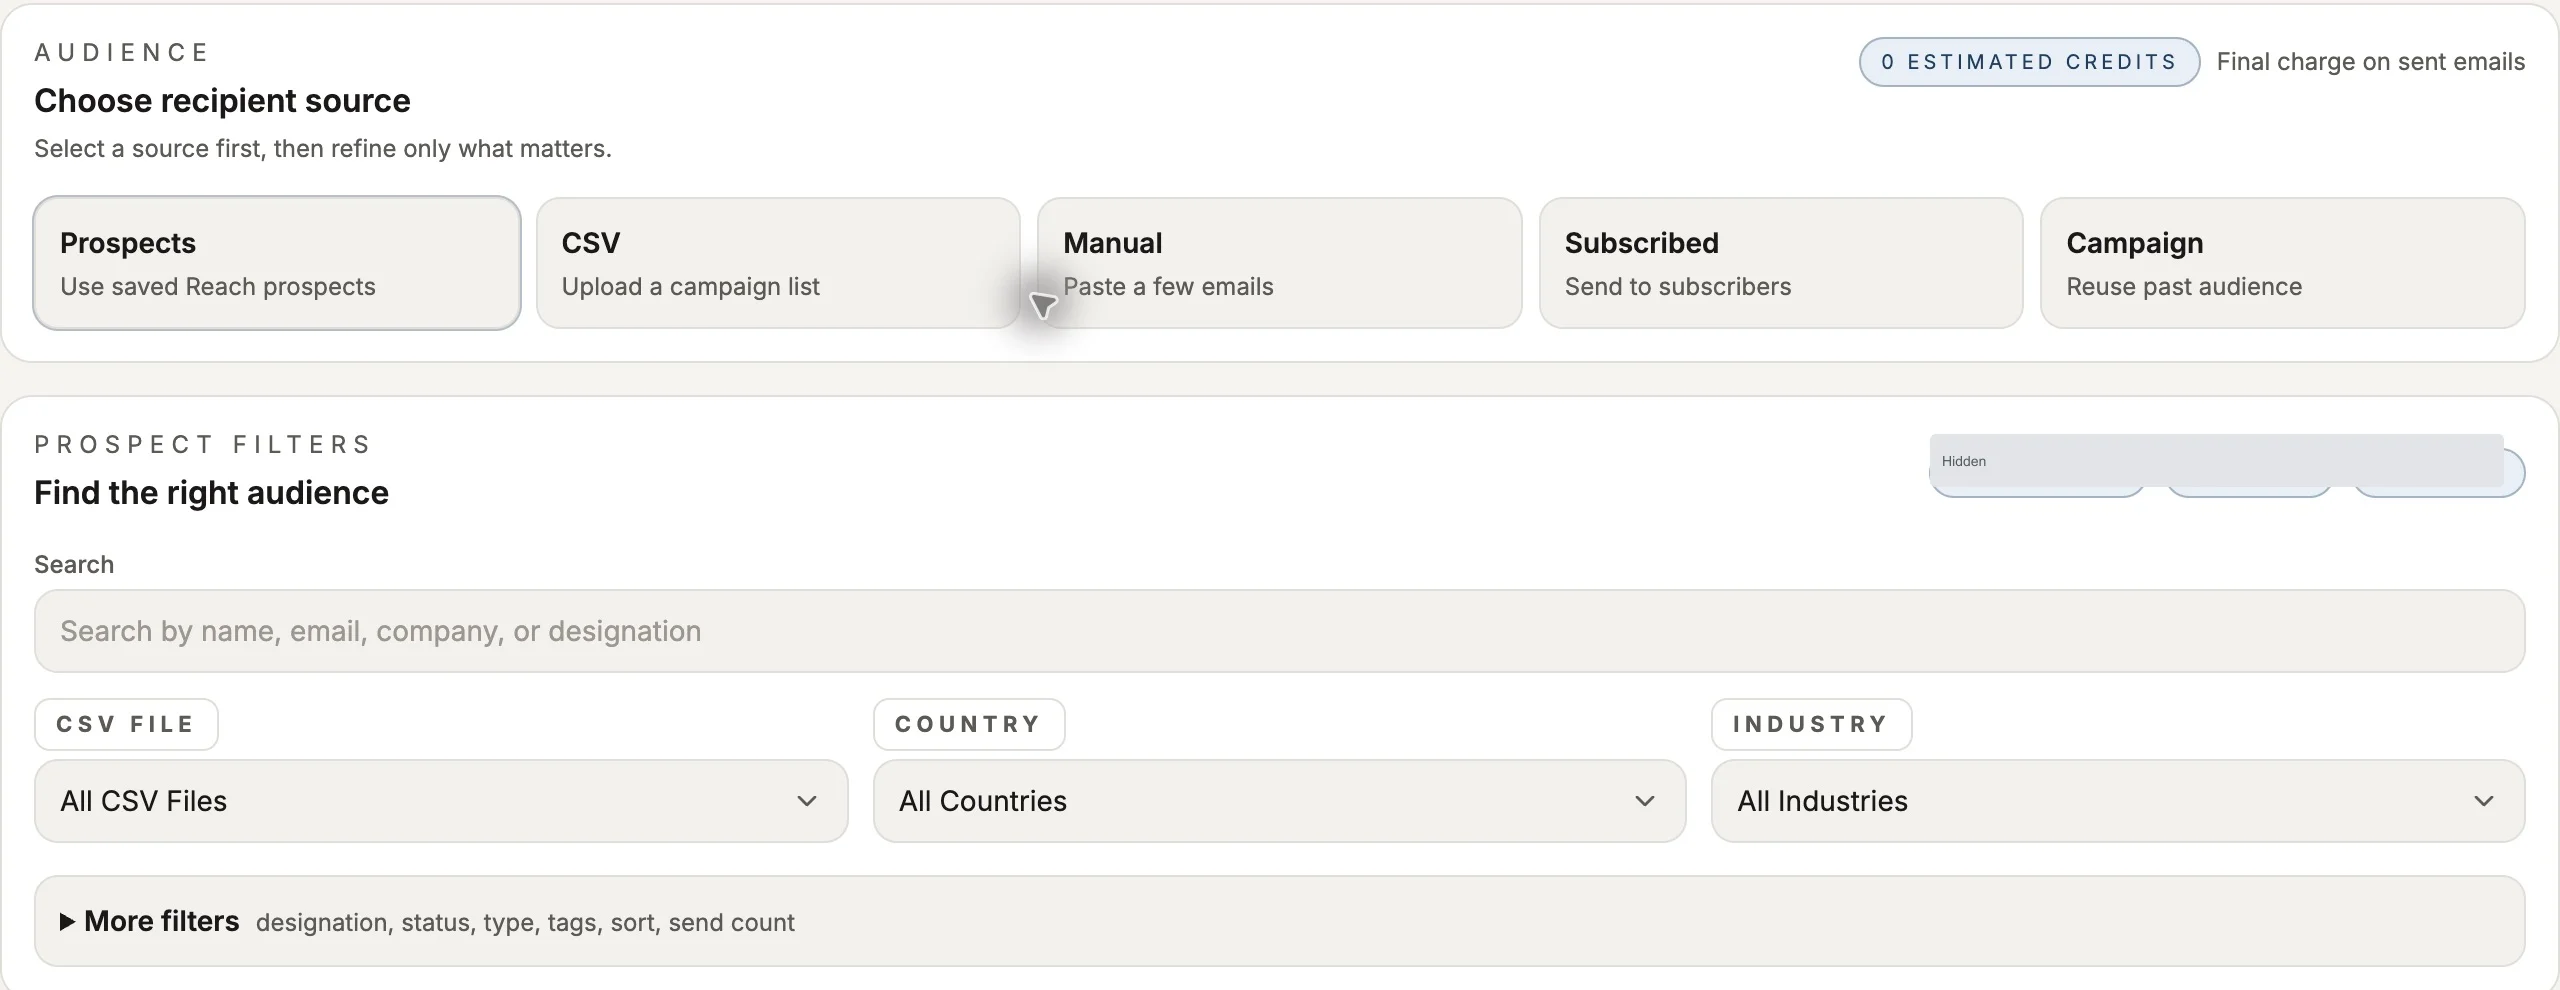Screen dimensions: 2560x990
Task: Select the Prospects recipient source card
Action: (x=277, y=263)
